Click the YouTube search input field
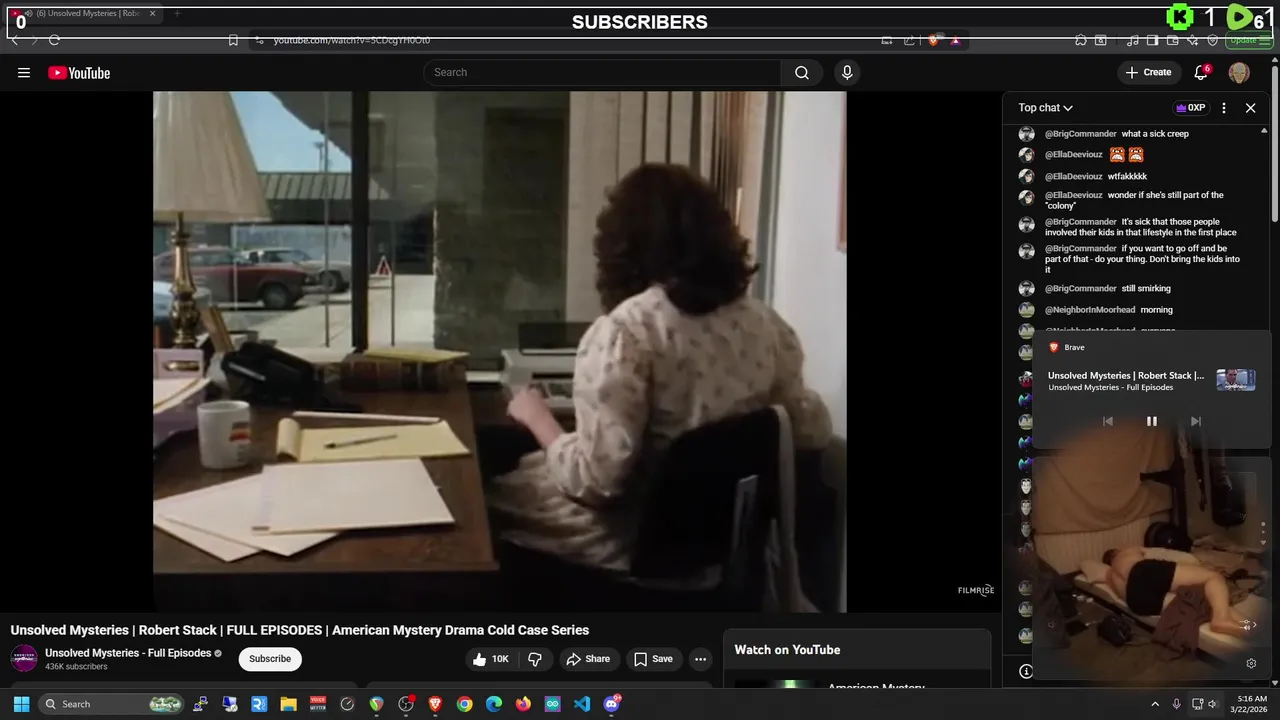 pos(602,72)
